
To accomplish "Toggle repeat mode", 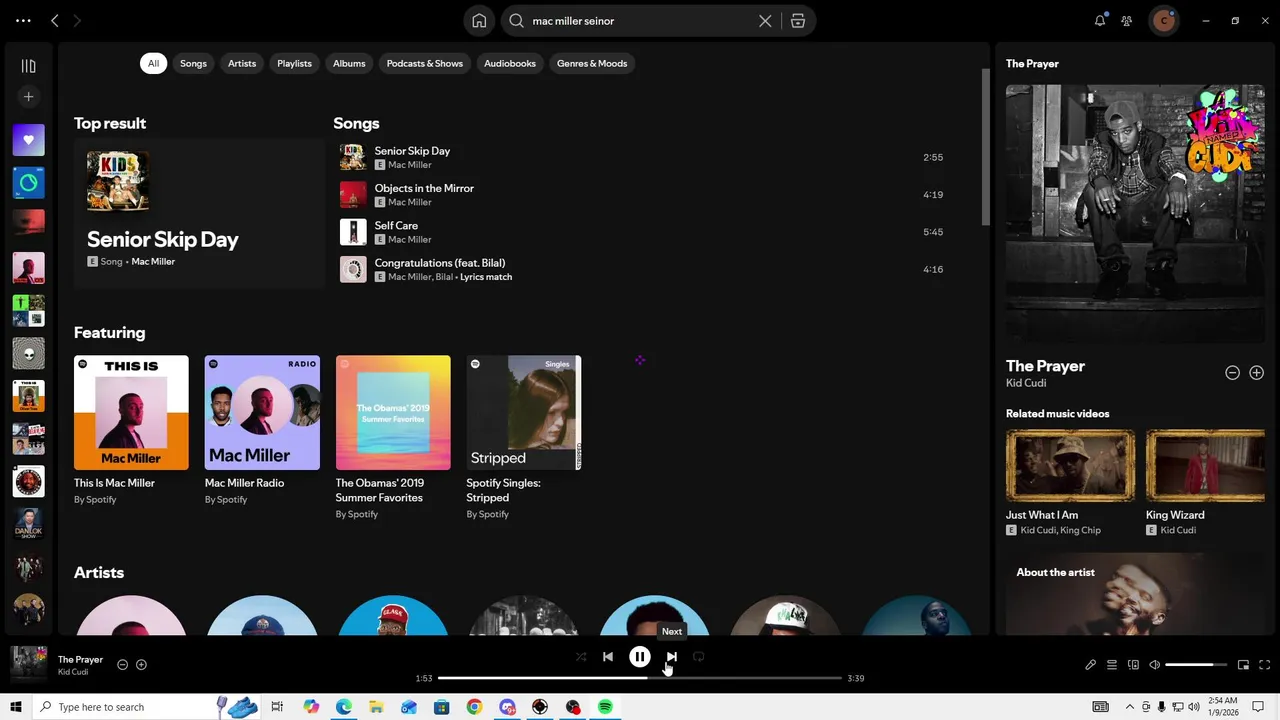I will coord(699,657).
